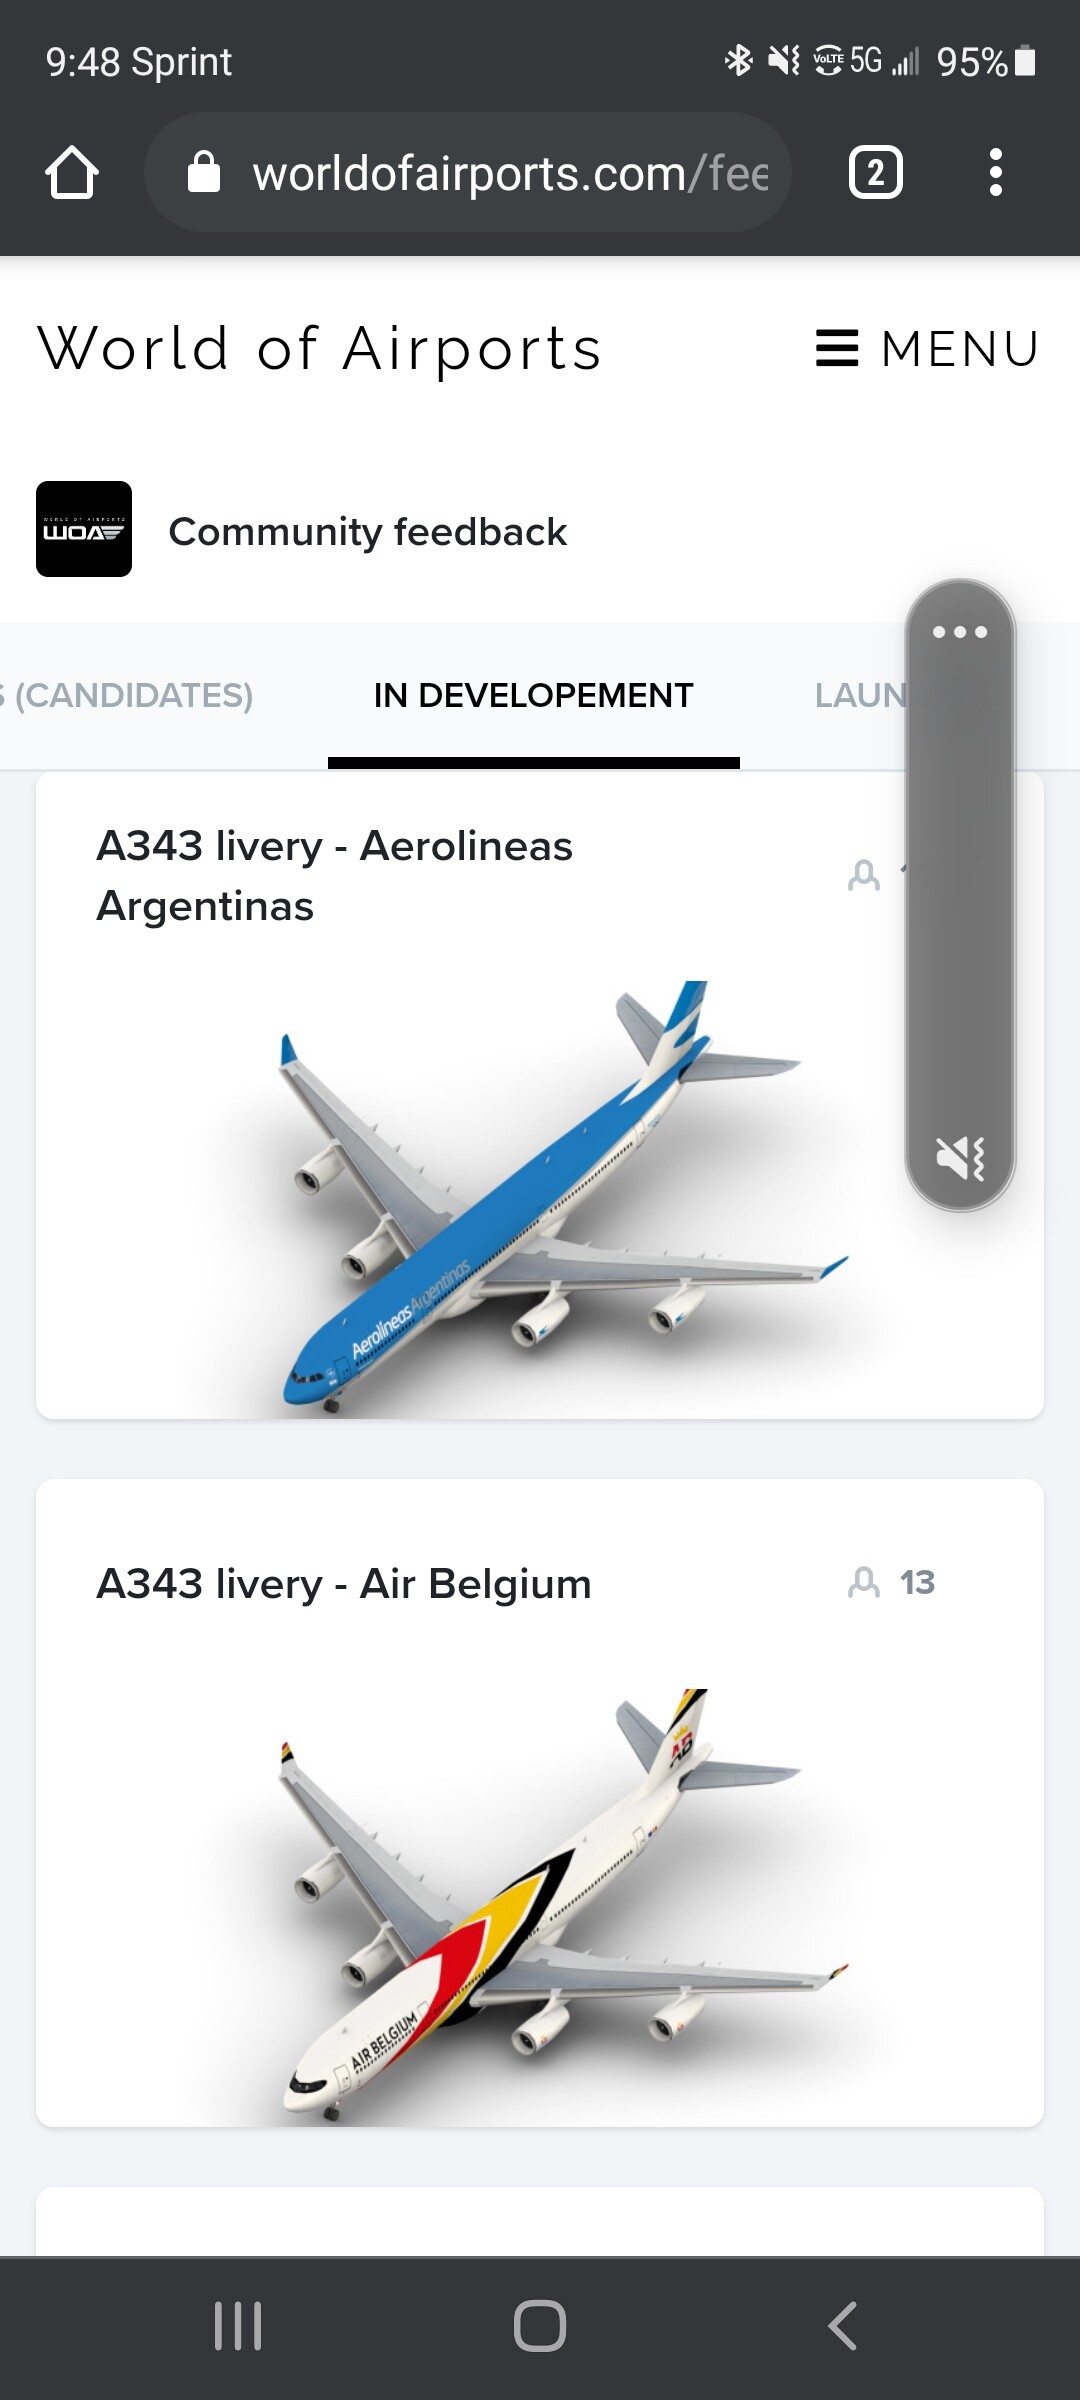Tap the padlock site security icon
Screen dimensions: 1080x2400
[x=204, y=172]
